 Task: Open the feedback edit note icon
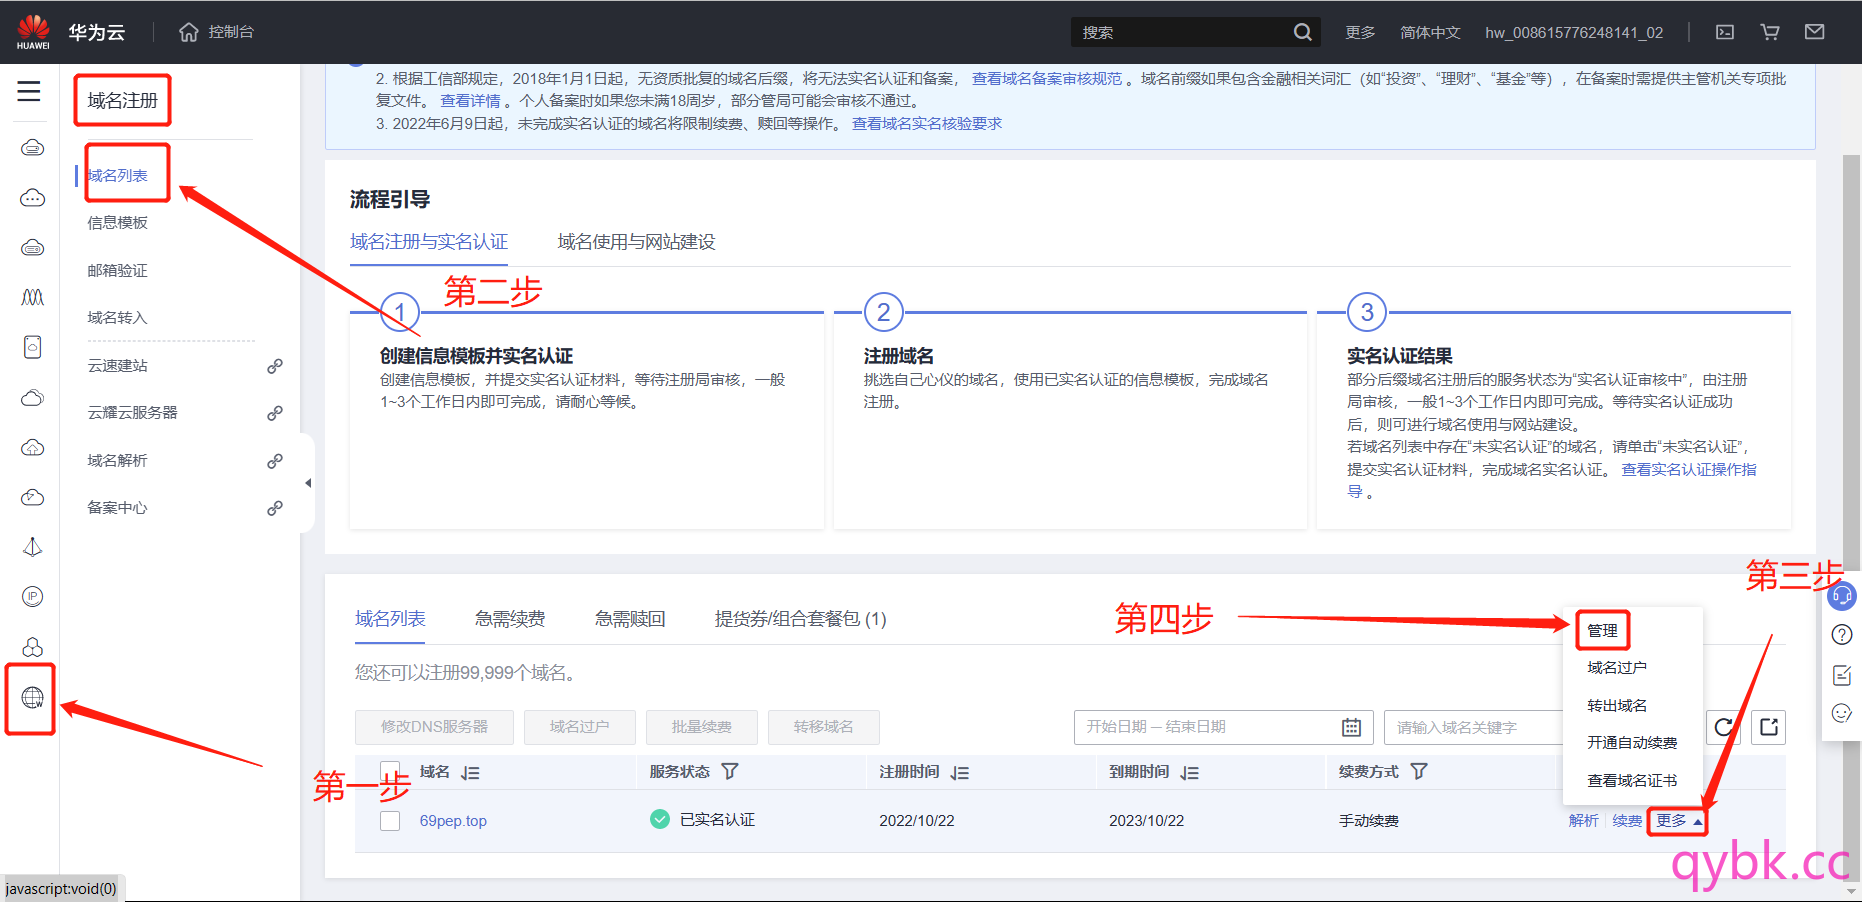(1842, 675)
